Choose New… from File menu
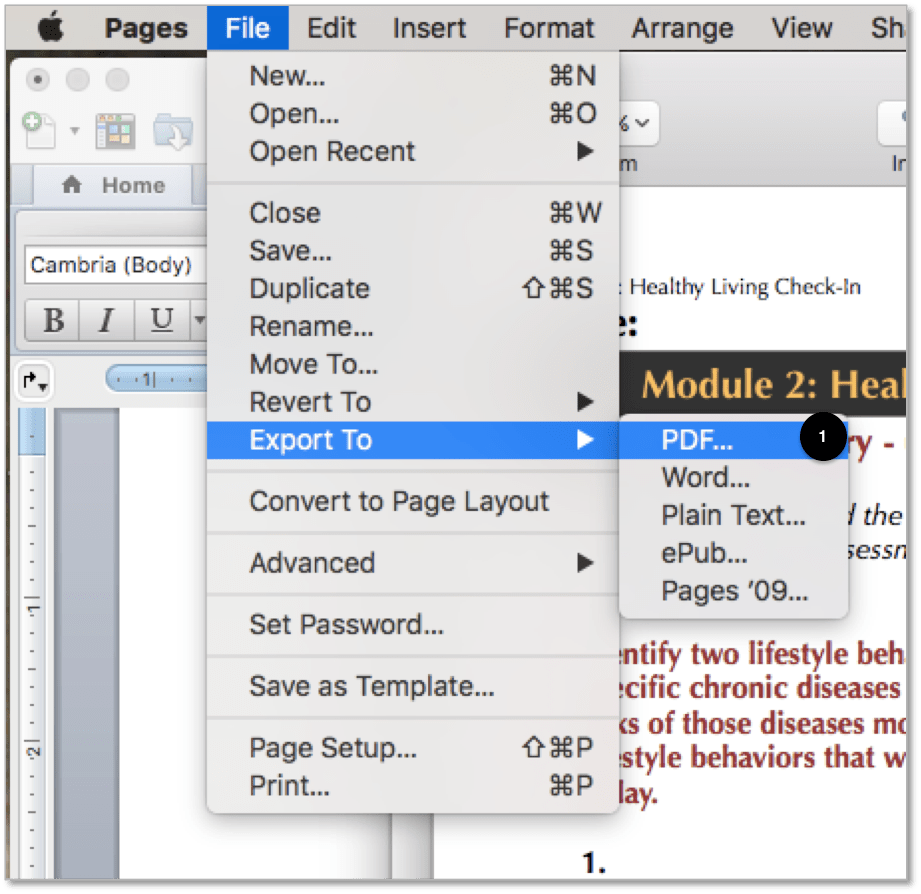Viewport: 921px width, 894px height. pos(413,76)
